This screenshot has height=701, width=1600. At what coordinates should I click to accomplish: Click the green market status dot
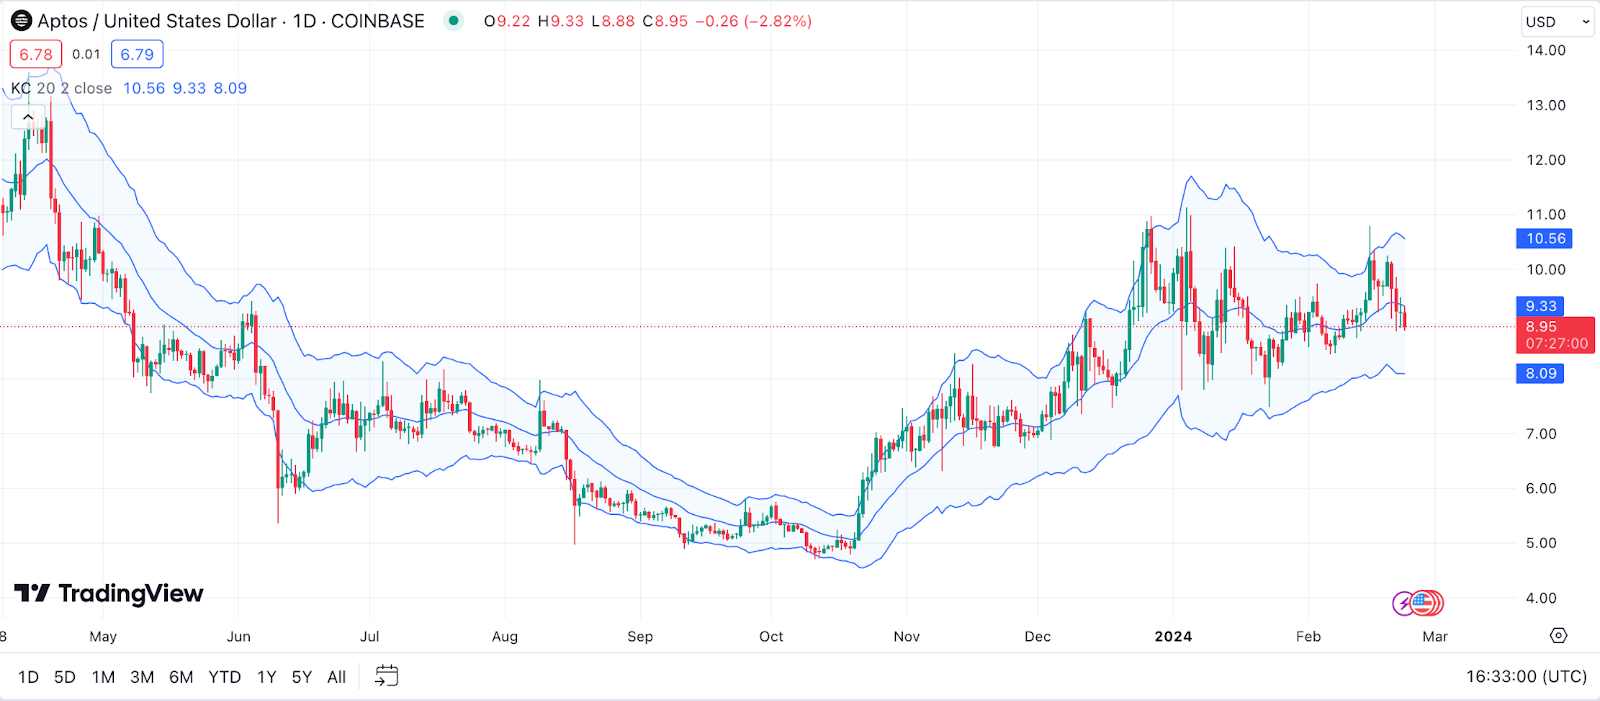454,21
